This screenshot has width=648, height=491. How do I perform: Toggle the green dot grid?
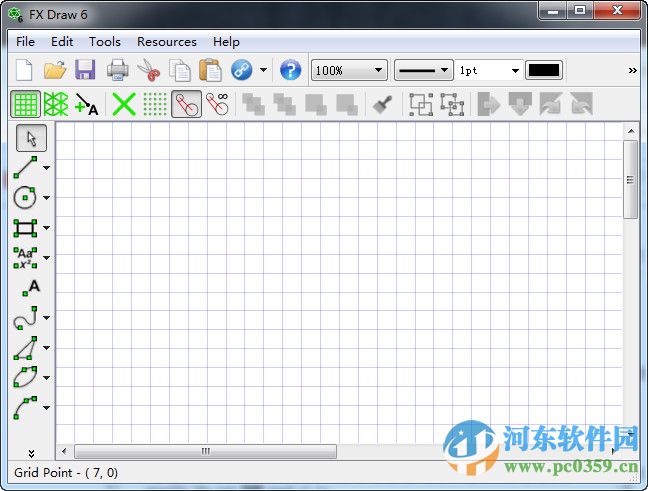click(155, 104)
